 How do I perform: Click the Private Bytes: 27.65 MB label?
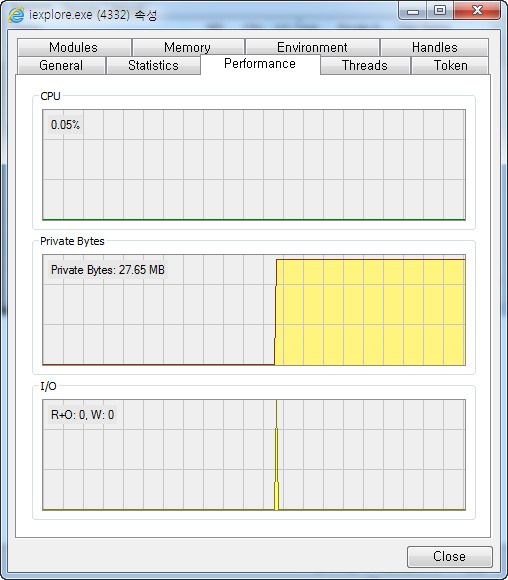(x=108, y=270)
